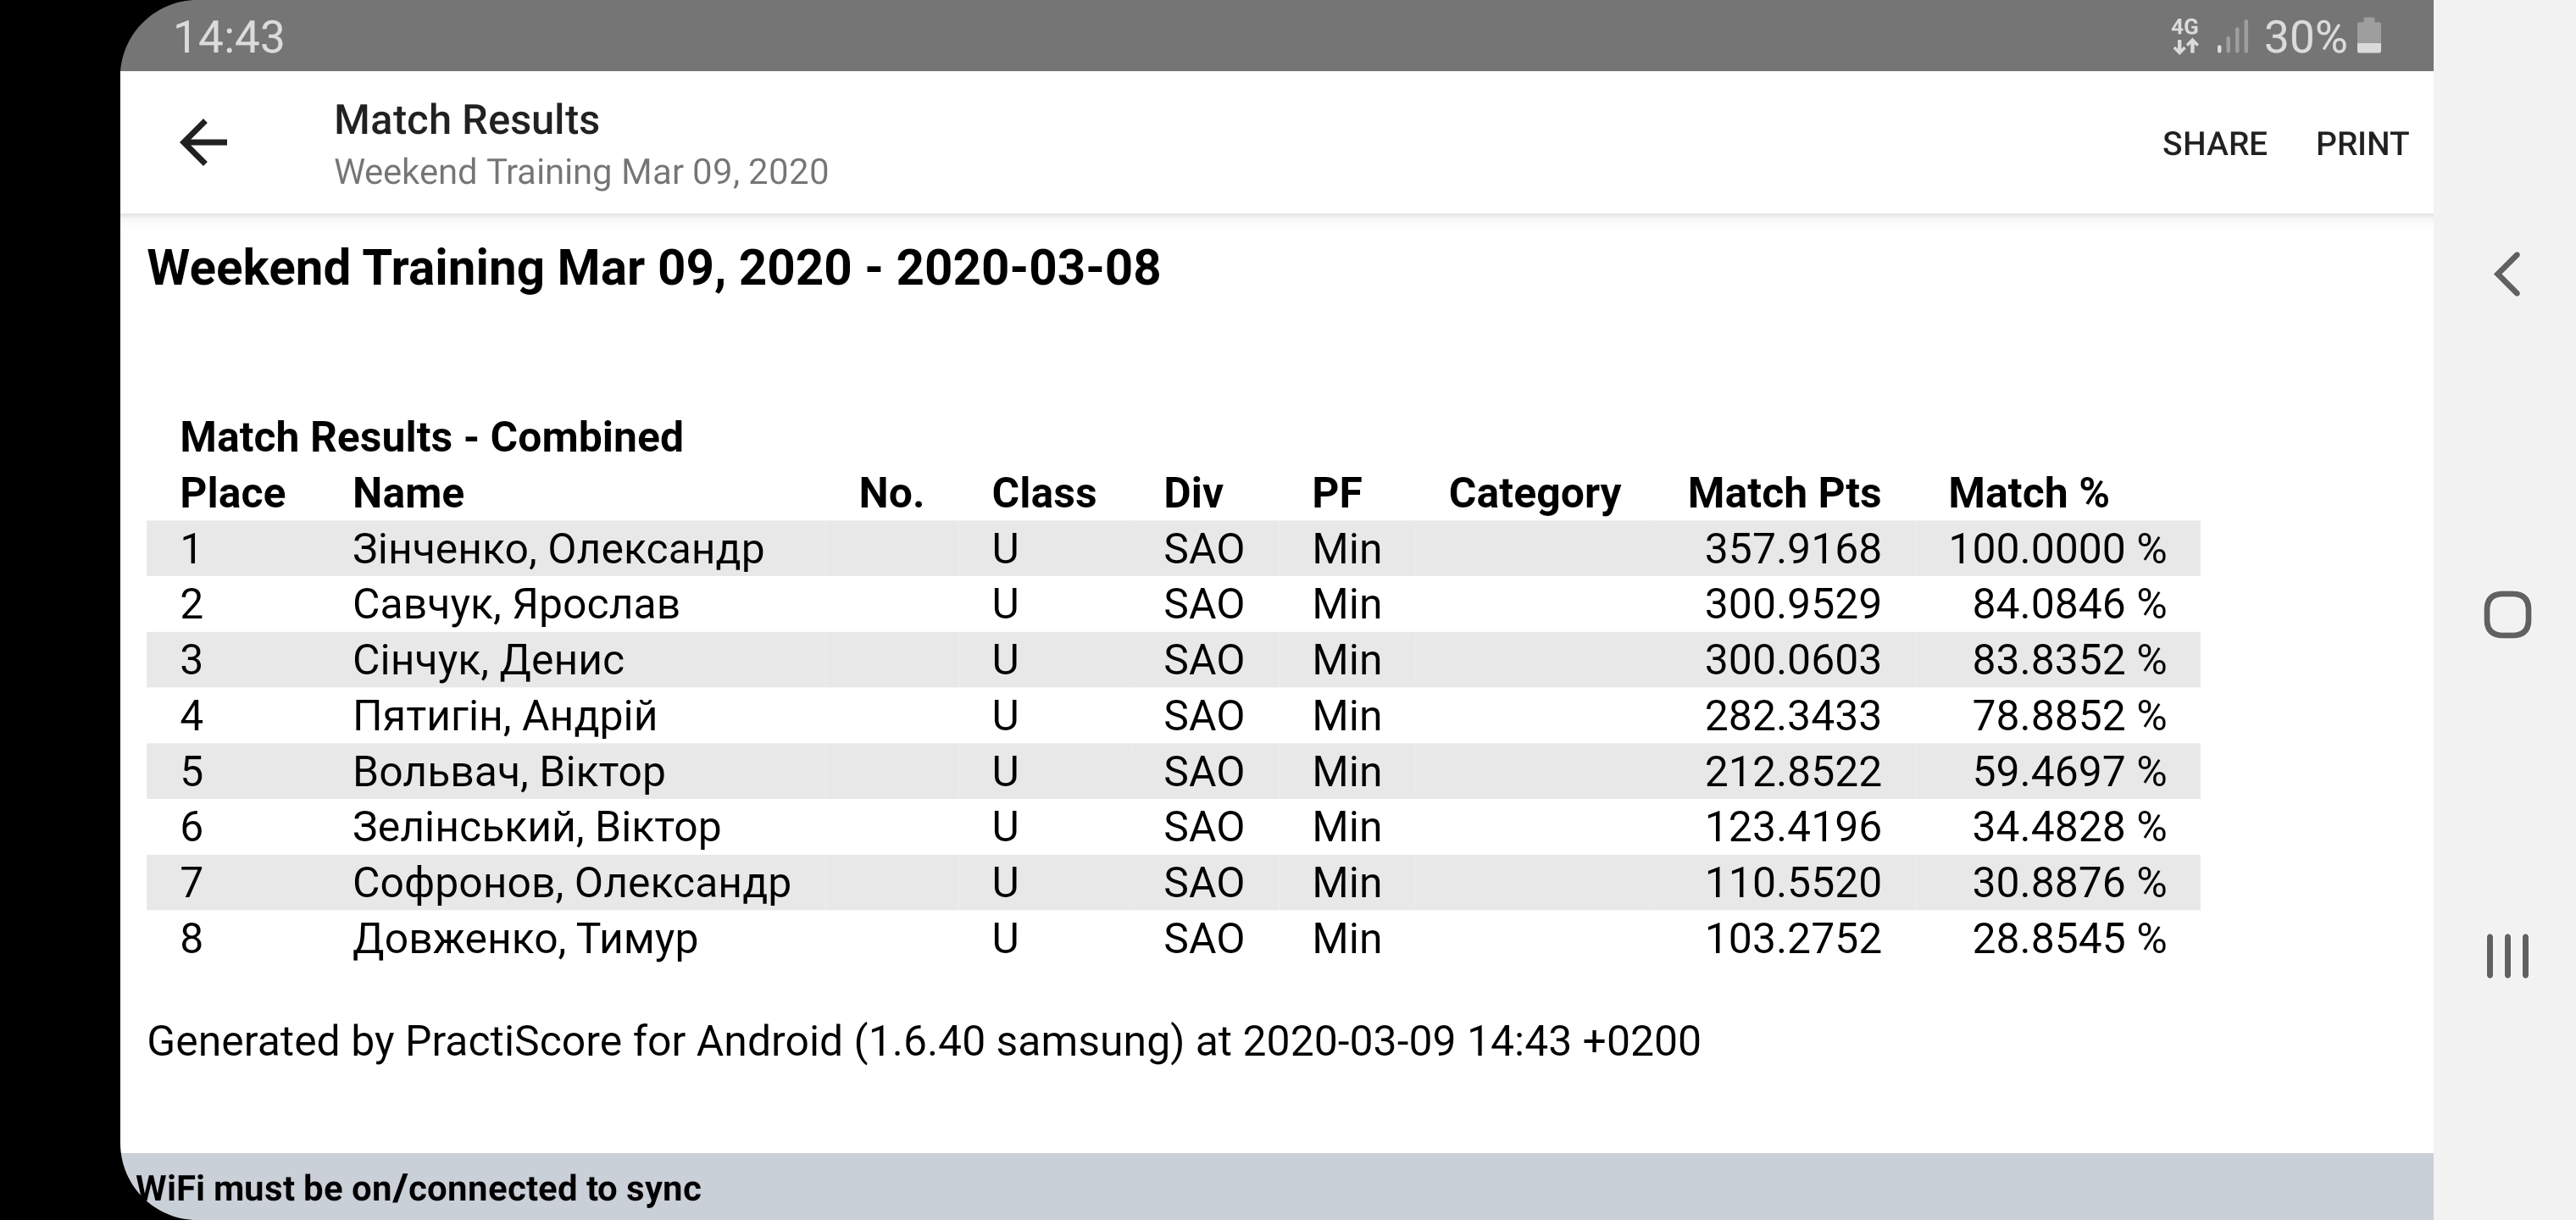This screenshot has width=2576, height=1220.
Task: Open the recent apps button
Action: [2507, 956]
